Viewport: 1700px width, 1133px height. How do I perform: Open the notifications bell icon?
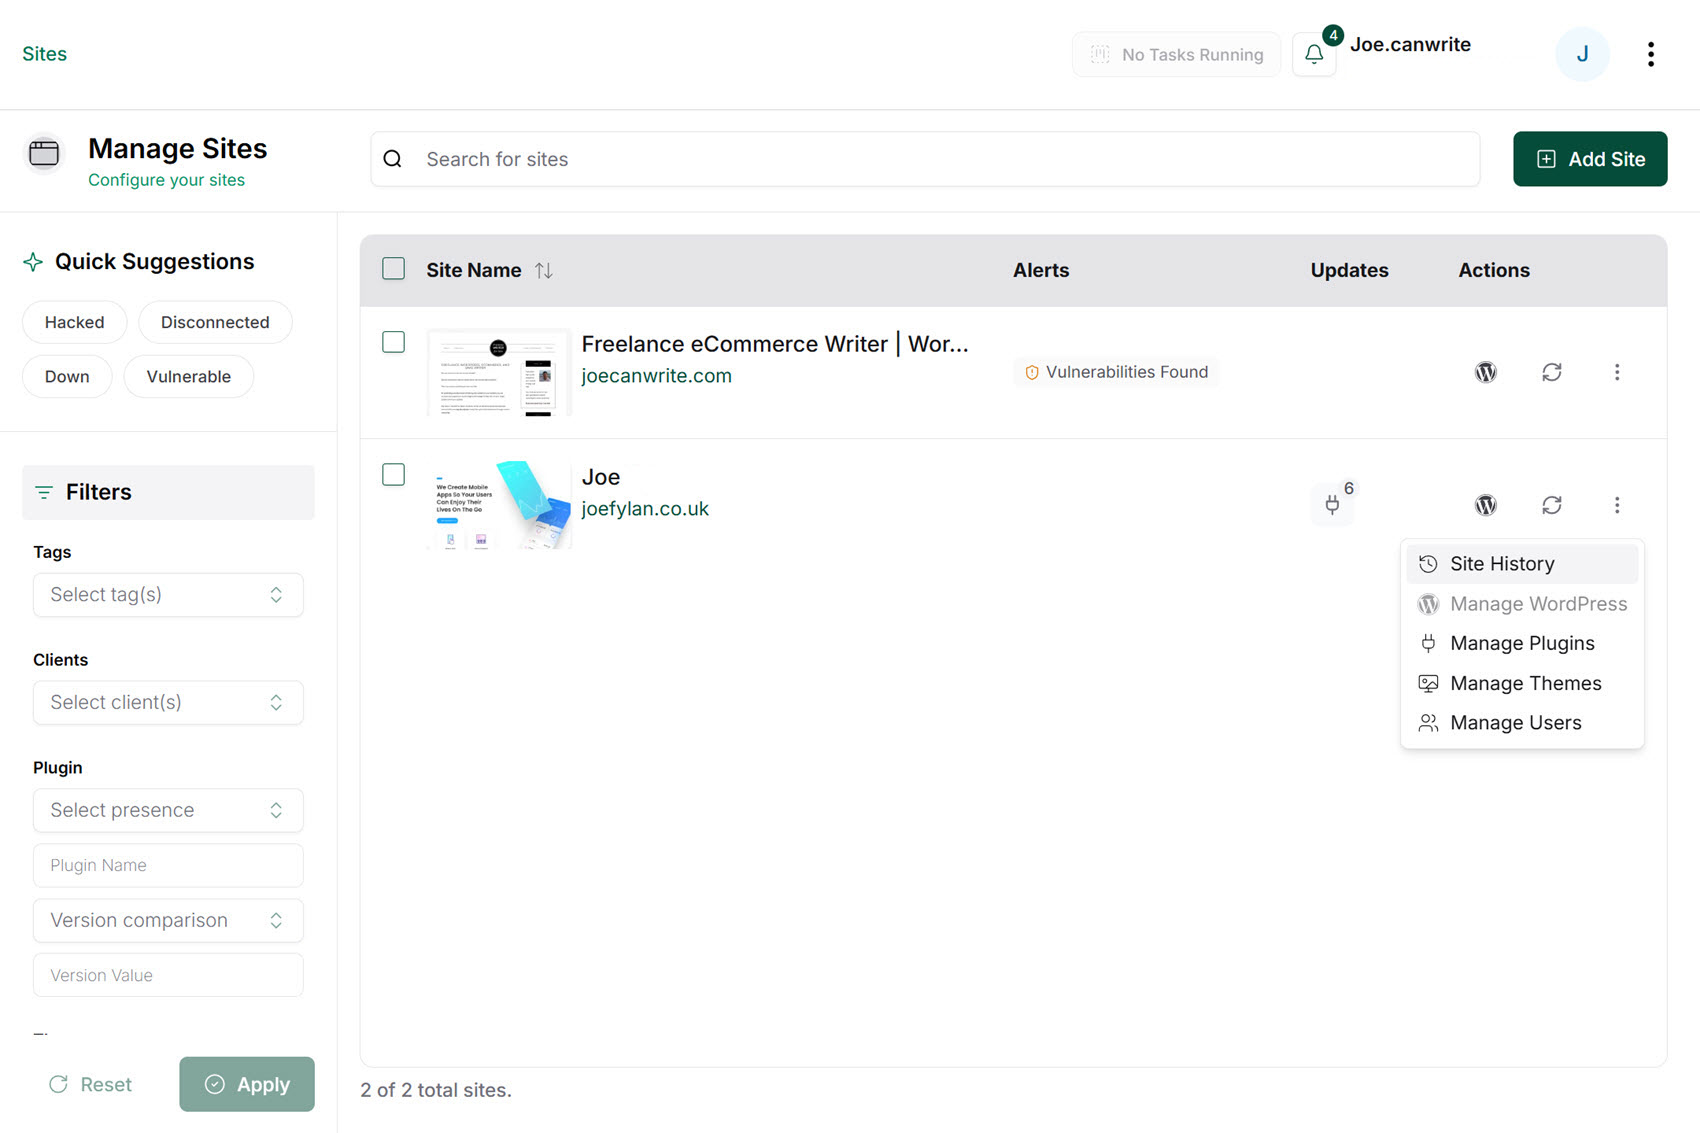click(x=1313, y=54)
